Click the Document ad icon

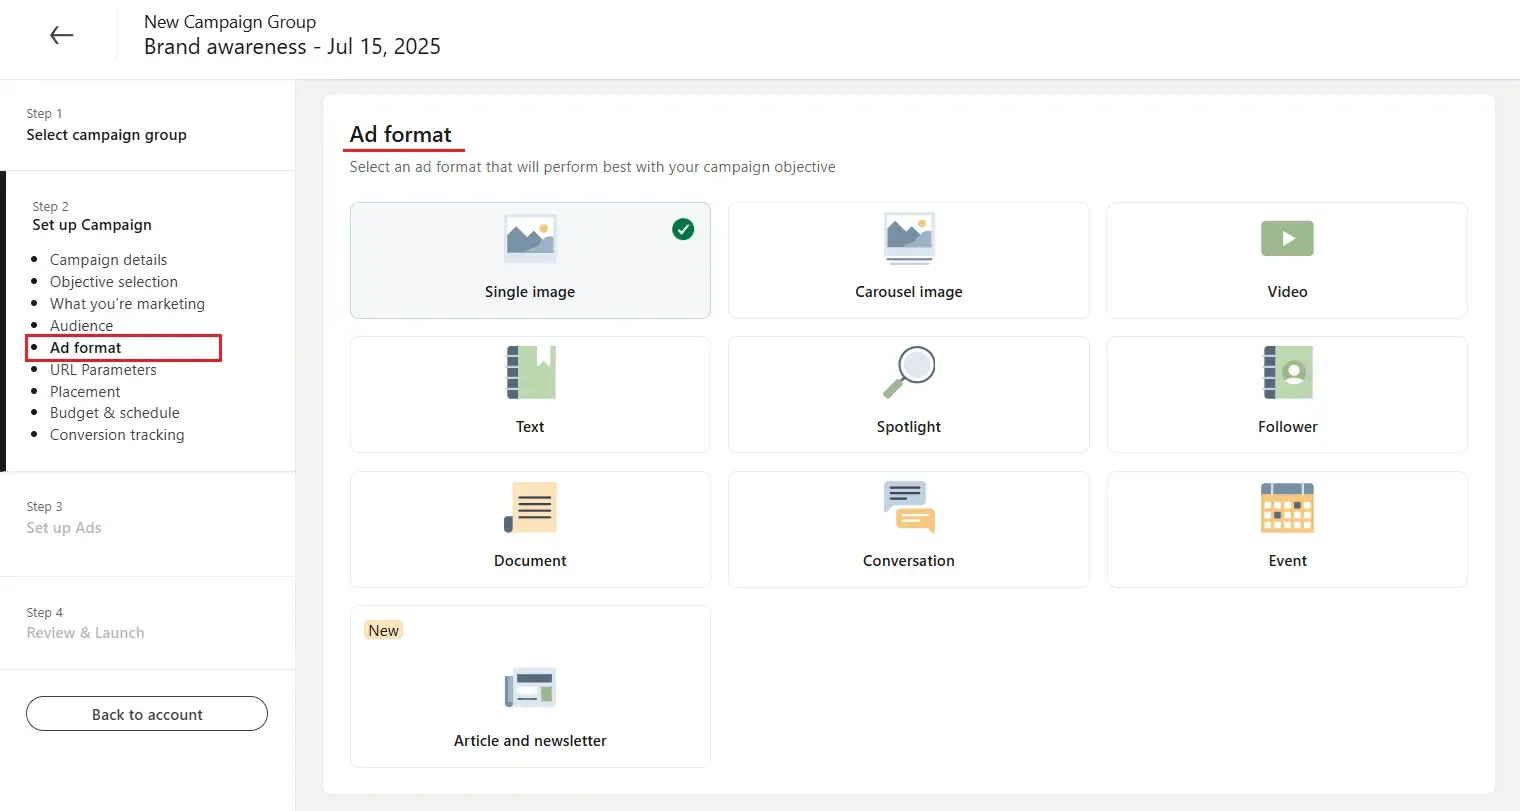(530, 507)
